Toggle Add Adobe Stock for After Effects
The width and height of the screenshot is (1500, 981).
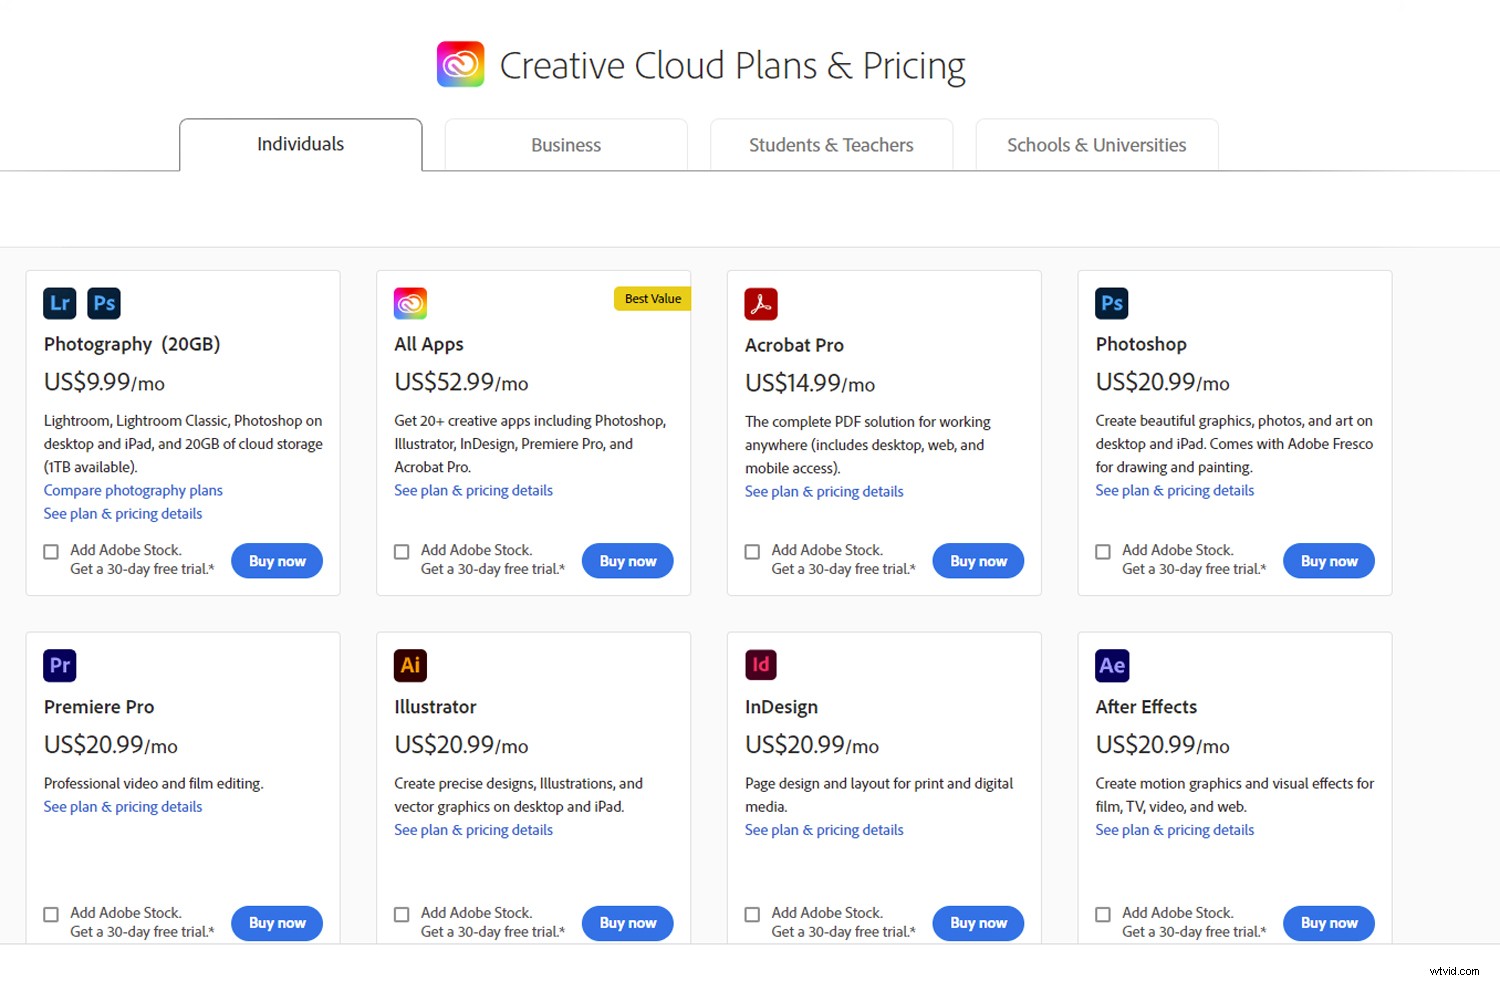pos(1103,914)
